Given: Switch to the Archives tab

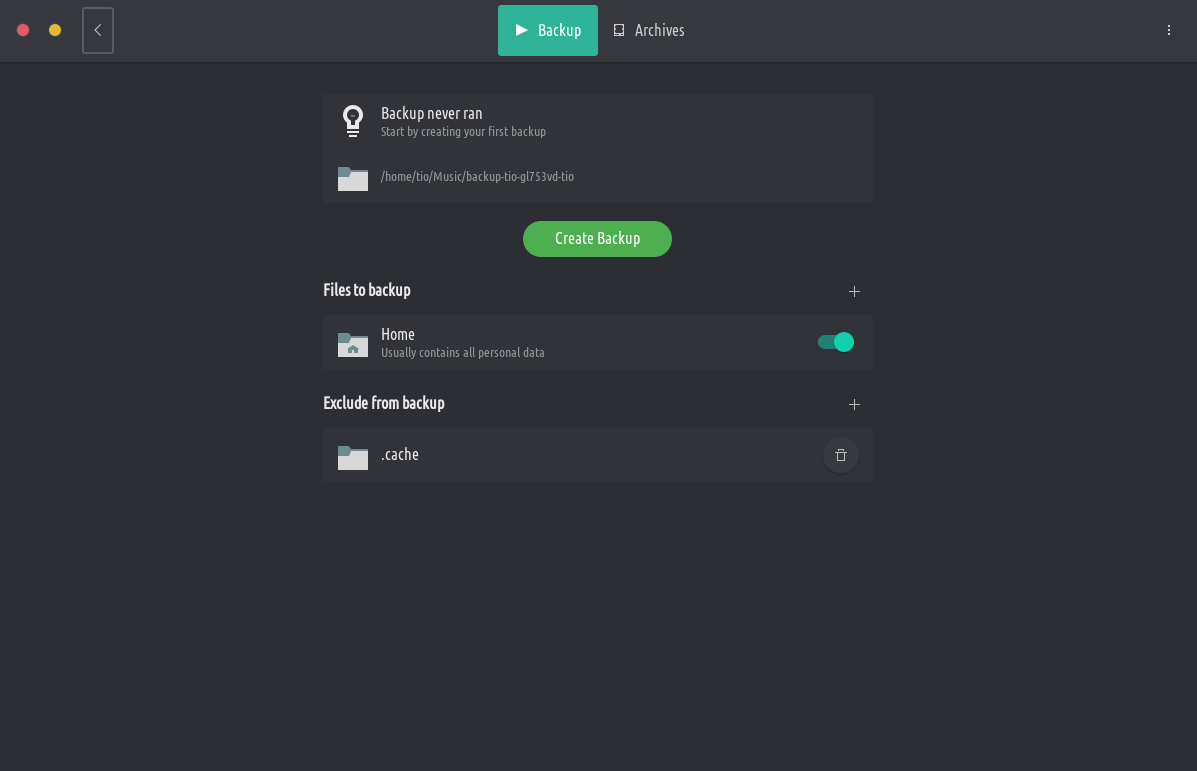Looking at the screenshot, I should [649, 30].
